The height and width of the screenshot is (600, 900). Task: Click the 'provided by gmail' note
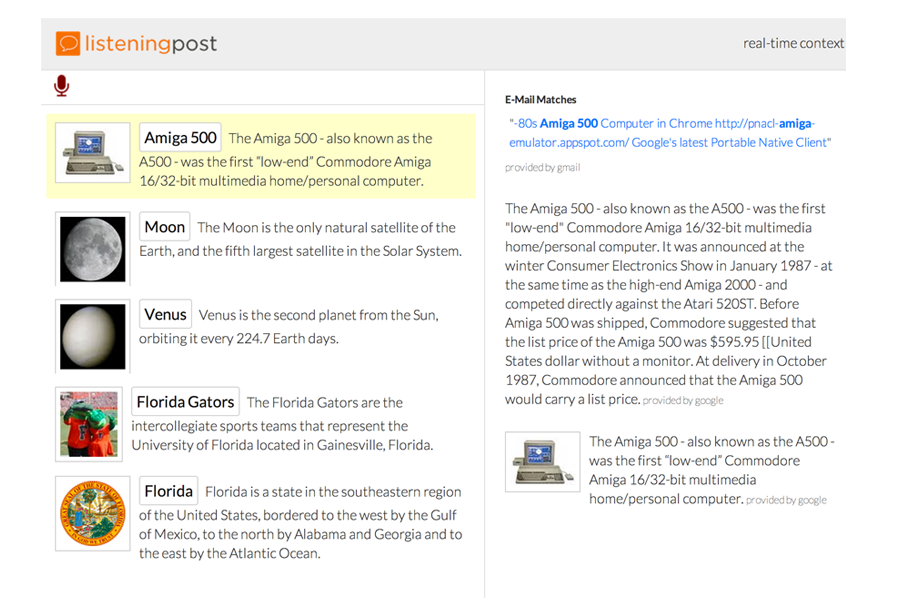[x=542, y=168]
